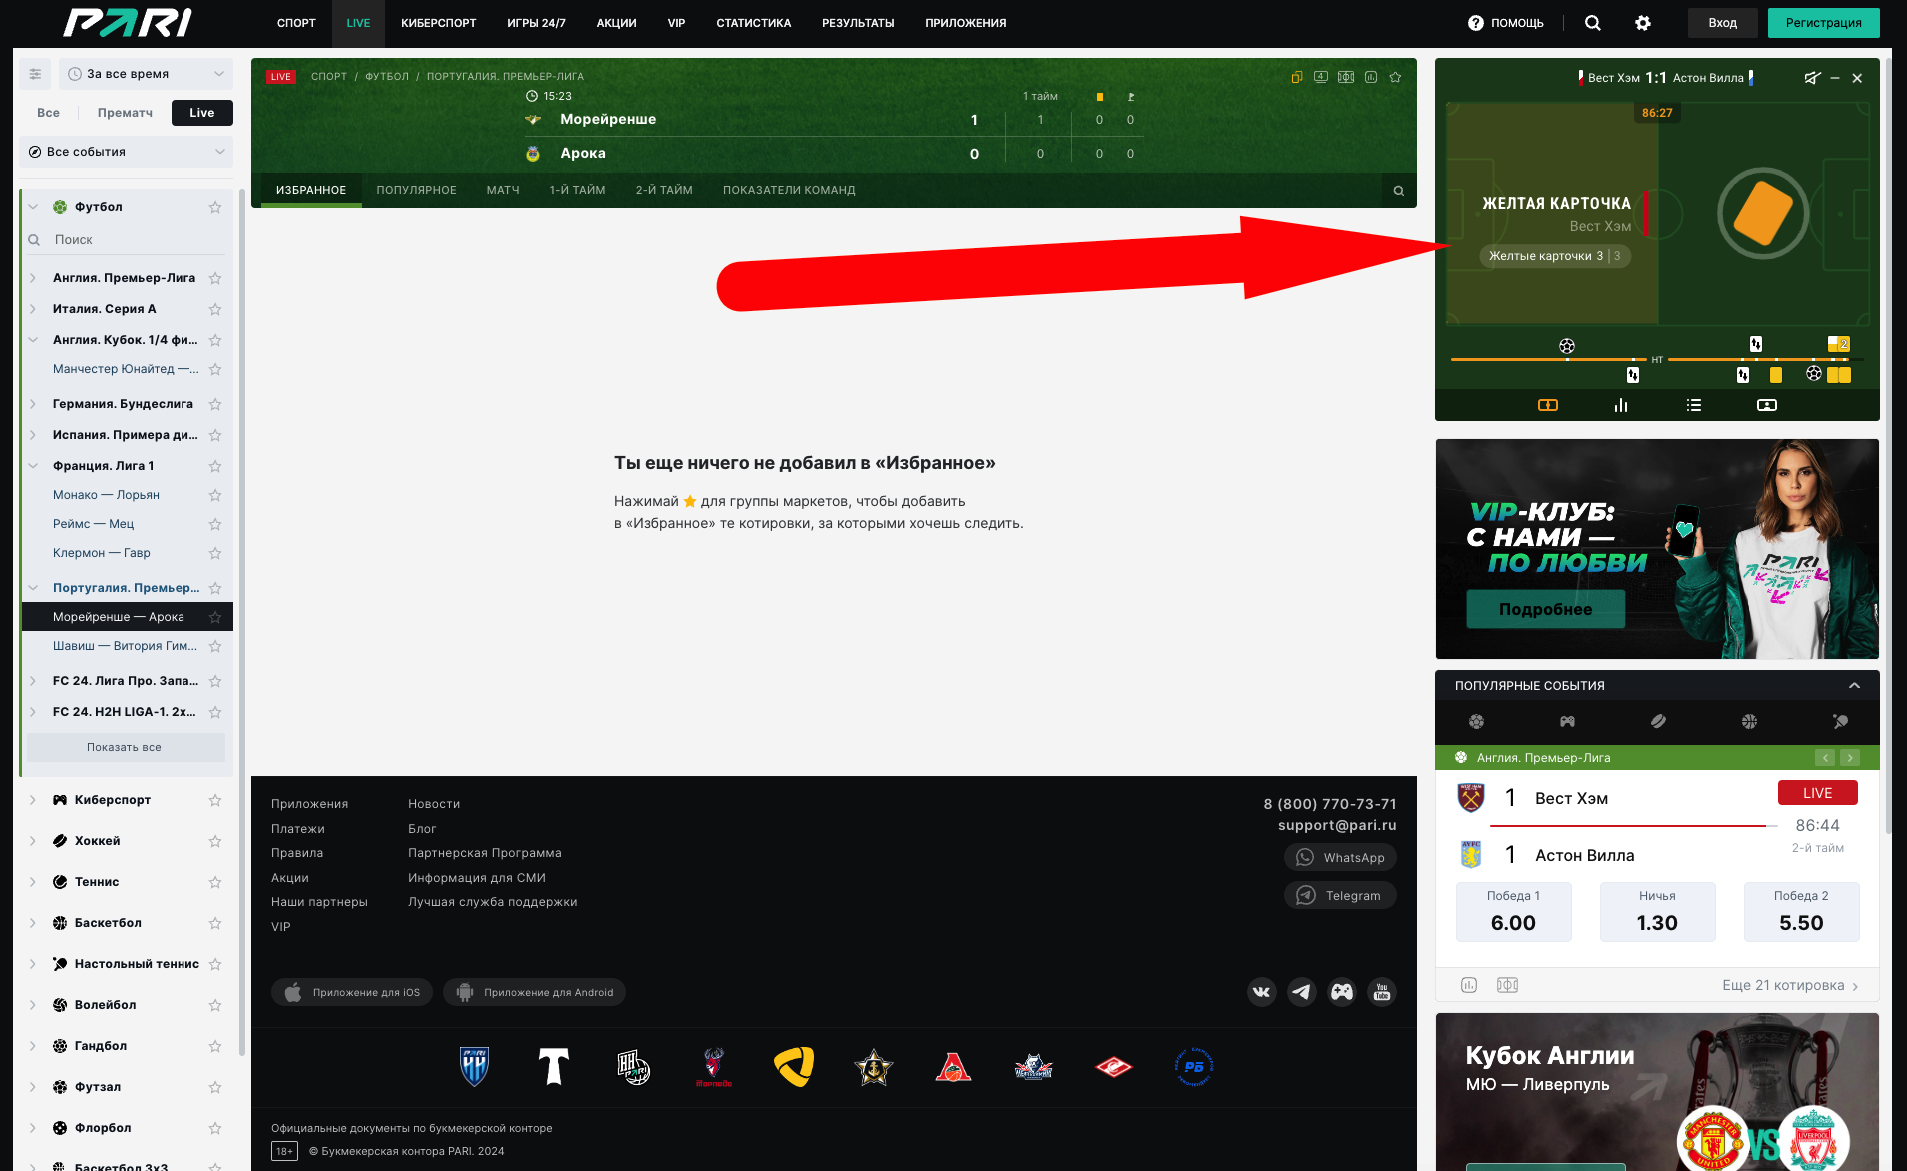Viewport: 1907px width, 1171px height.
Task: Open the Все события dropdown
Action: (x=126, y=152)
